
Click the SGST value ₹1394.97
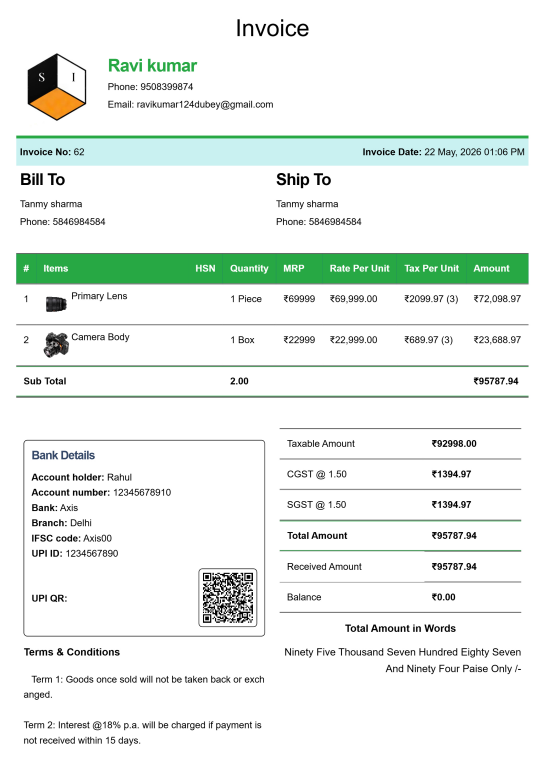pyautogui.click(x=451, y=505)
